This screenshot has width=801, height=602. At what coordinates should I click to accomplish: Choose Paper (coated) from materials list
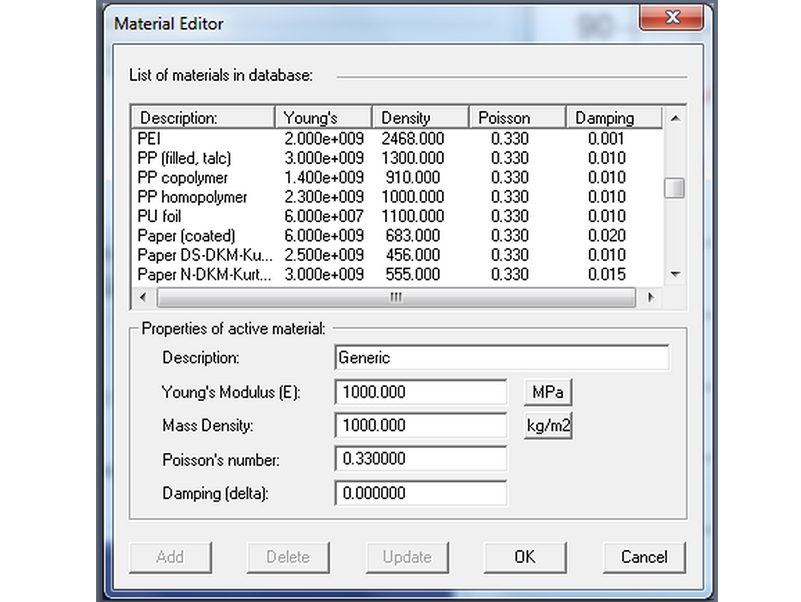186,236
